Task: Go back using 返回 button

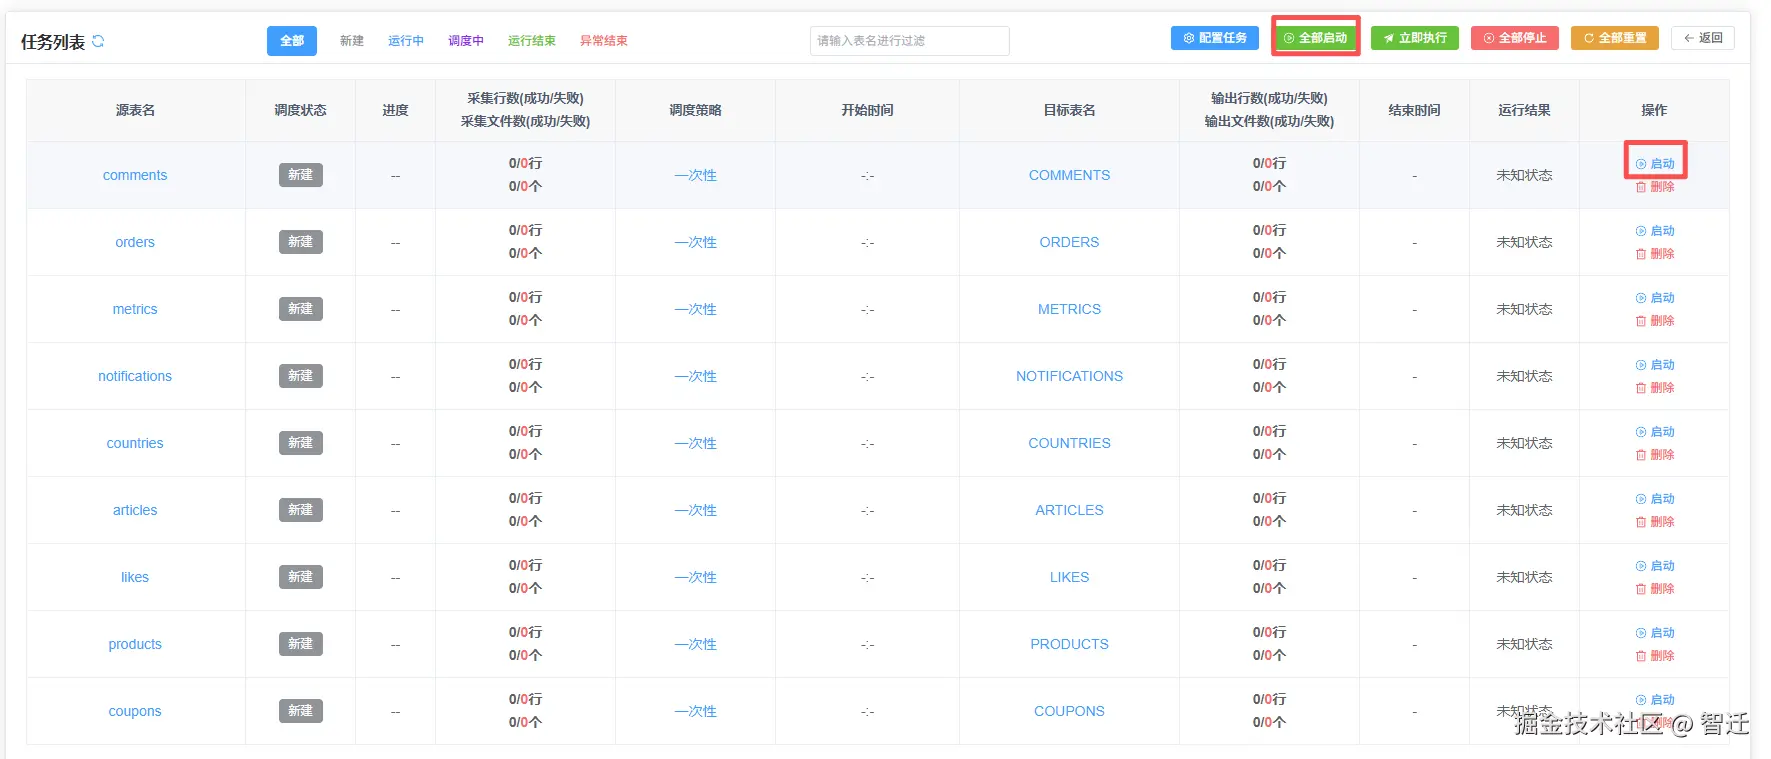Action: [x=1703, y=38]
